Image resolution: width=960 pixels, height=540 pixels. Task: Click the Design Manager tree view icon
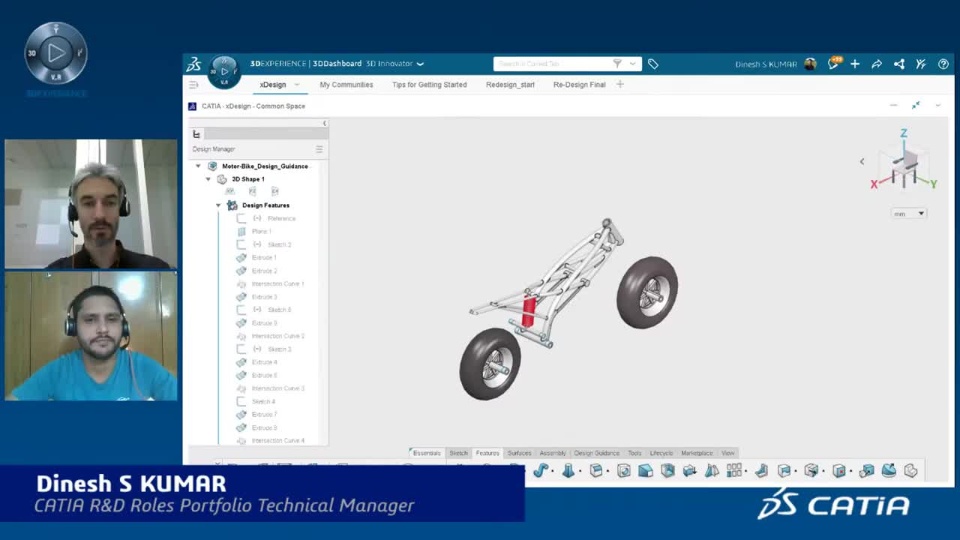[197, 134]
